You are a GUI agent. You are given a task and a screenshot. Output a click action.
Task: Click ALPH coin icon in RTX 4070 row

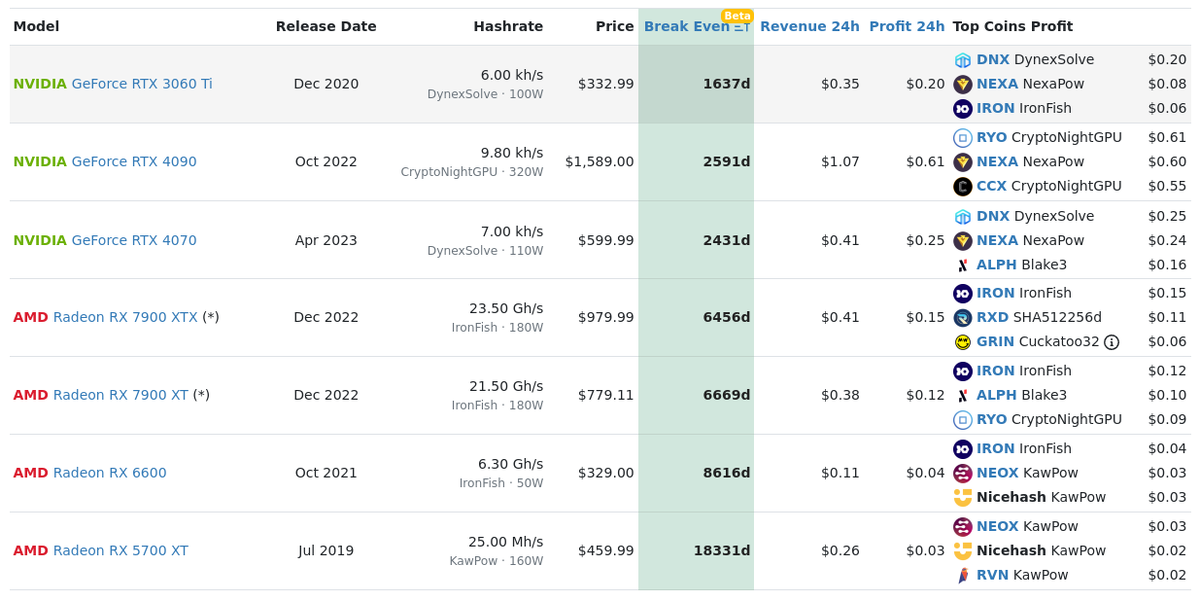963,265
